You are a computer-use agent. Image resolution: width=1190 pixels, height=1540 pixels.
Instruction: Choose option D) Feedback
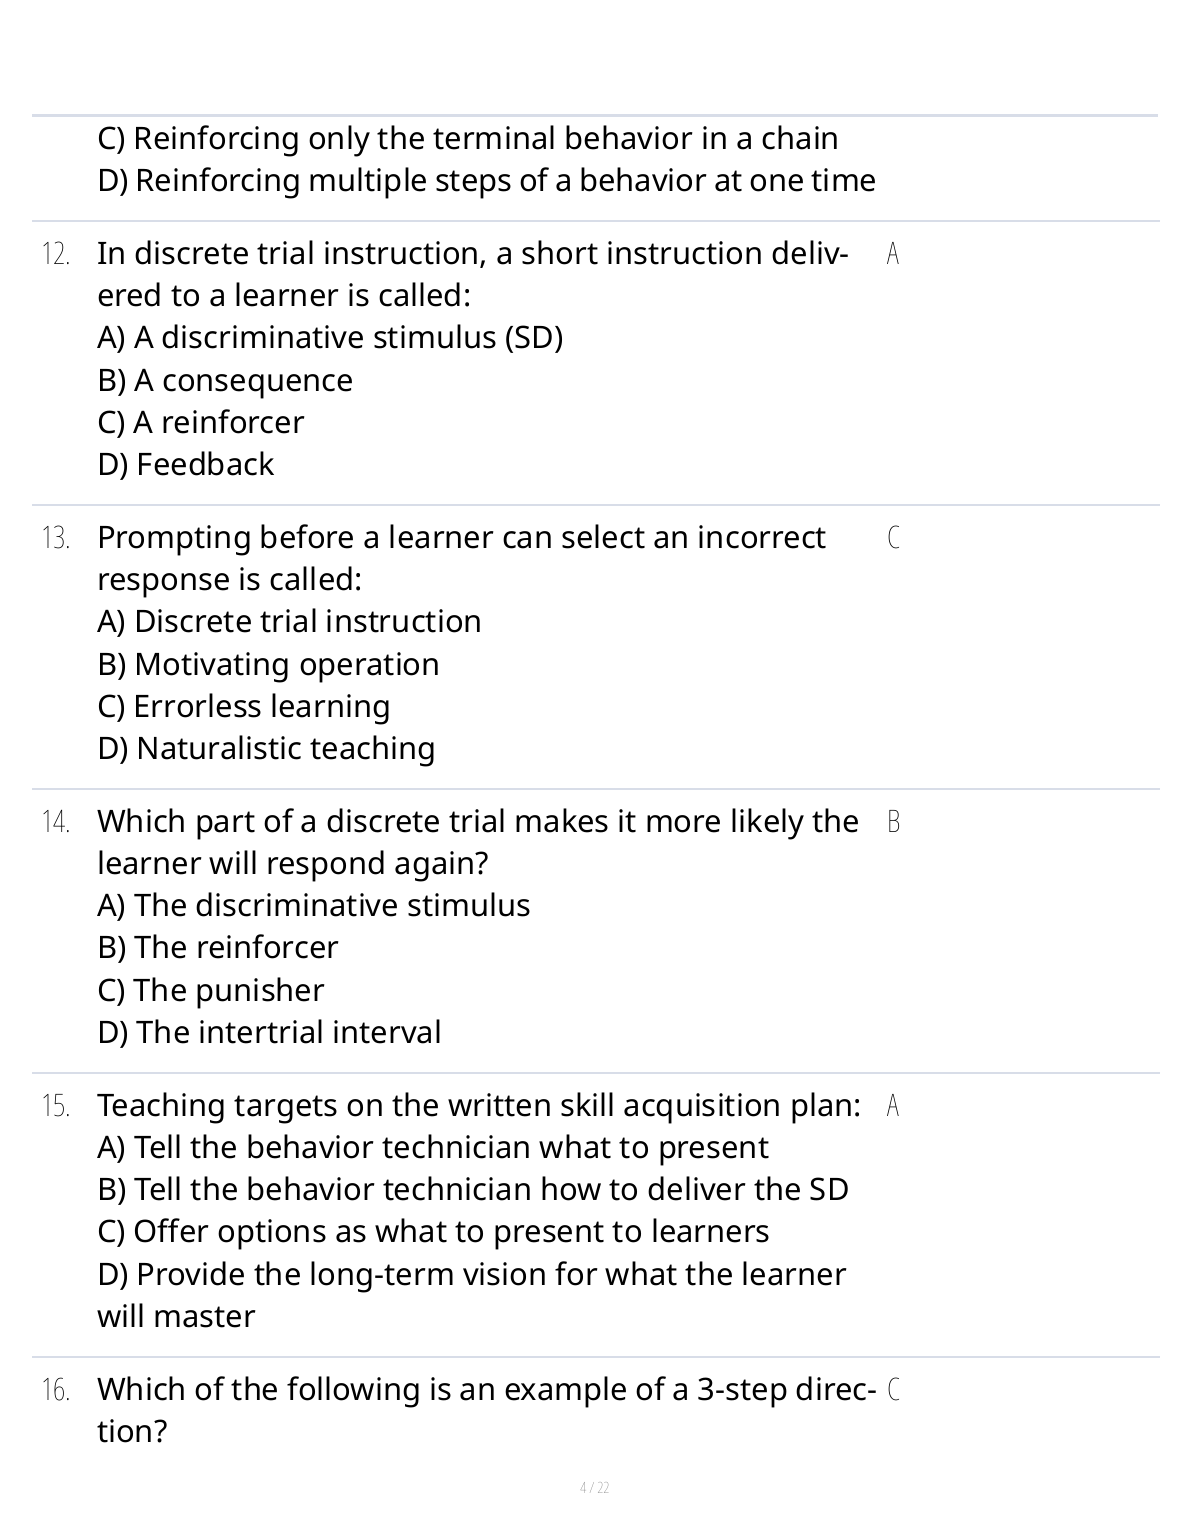pyautogui.click(x=185, y=464)
